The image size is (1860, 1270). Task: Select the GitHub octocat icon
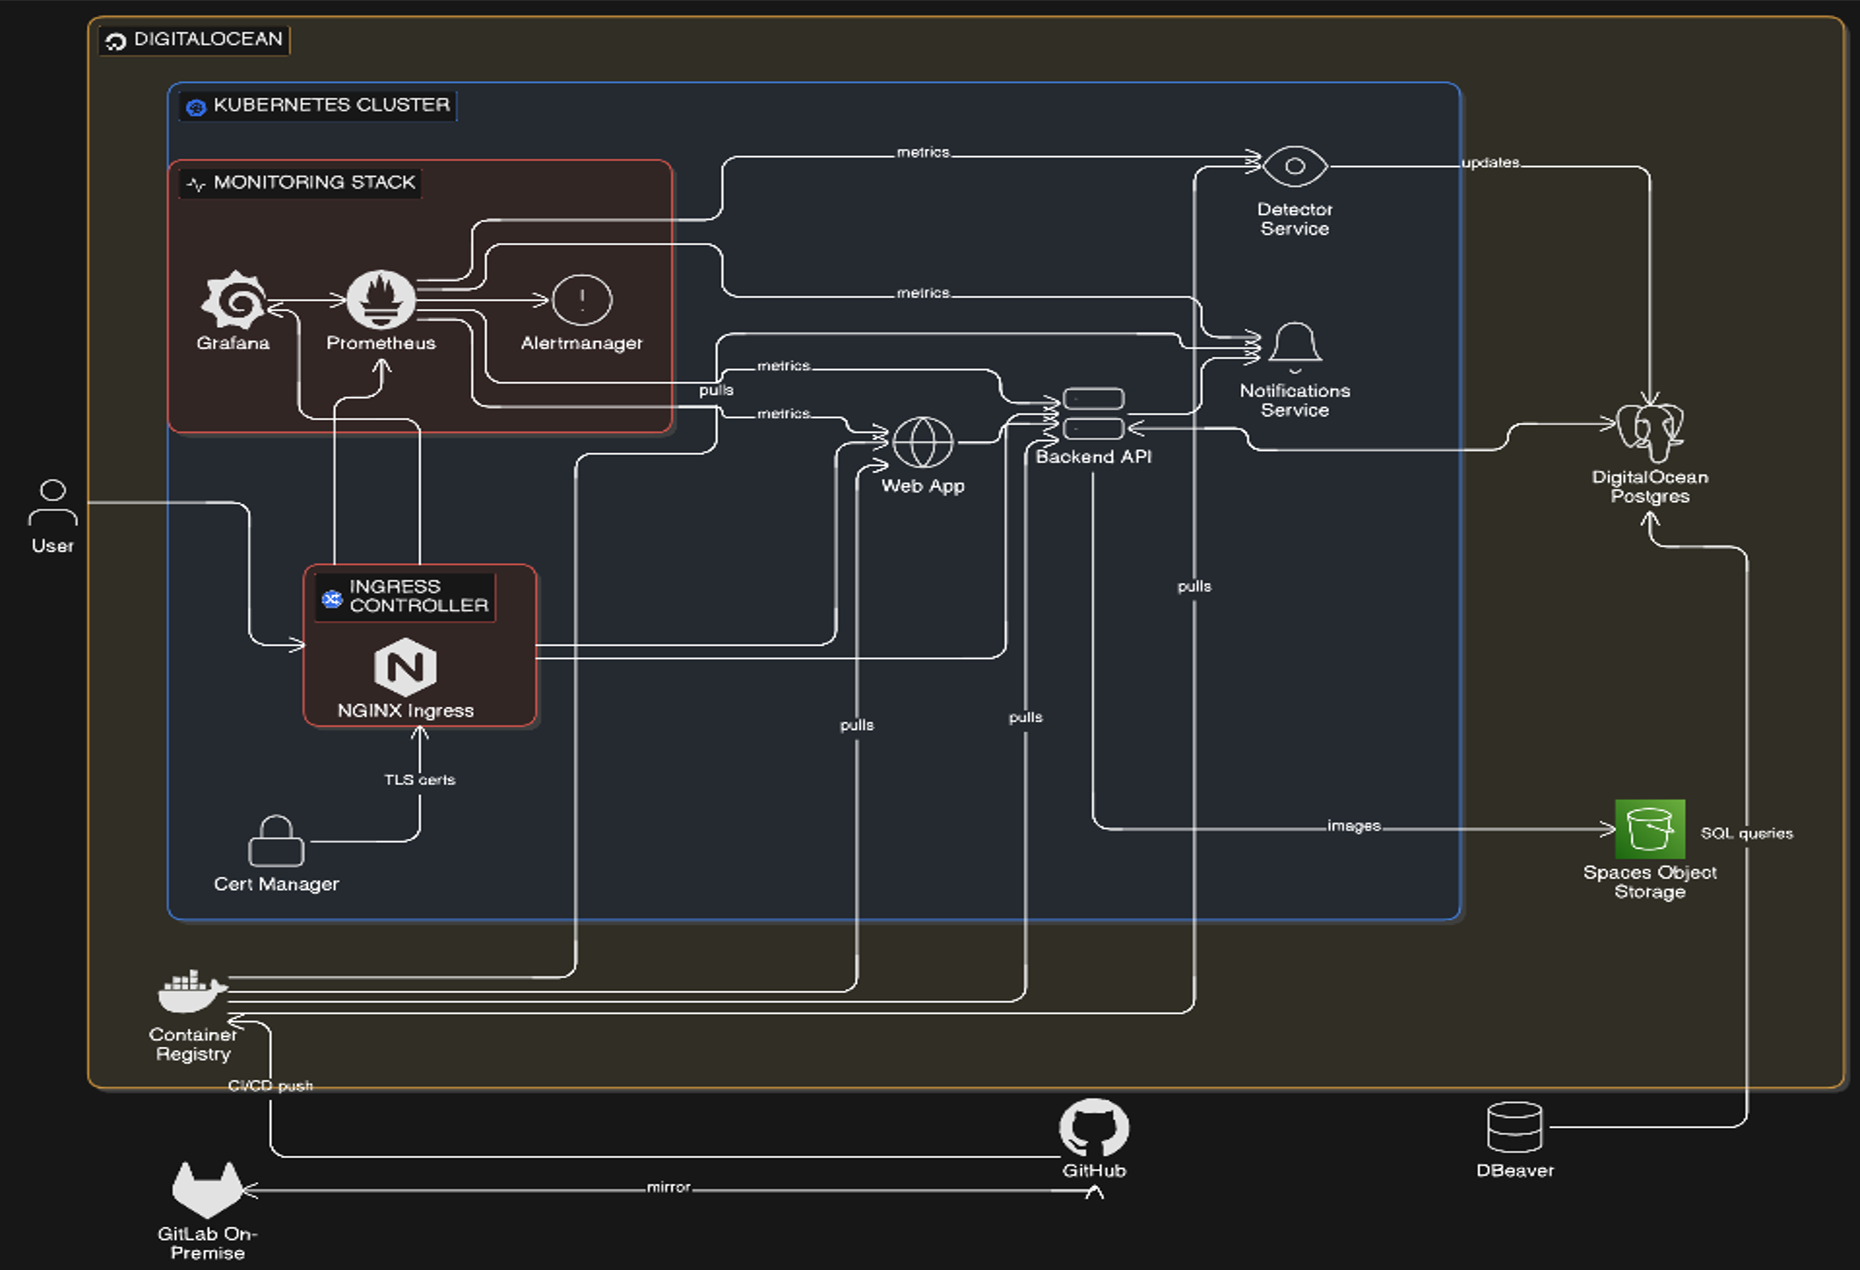click(1094, 1127)
